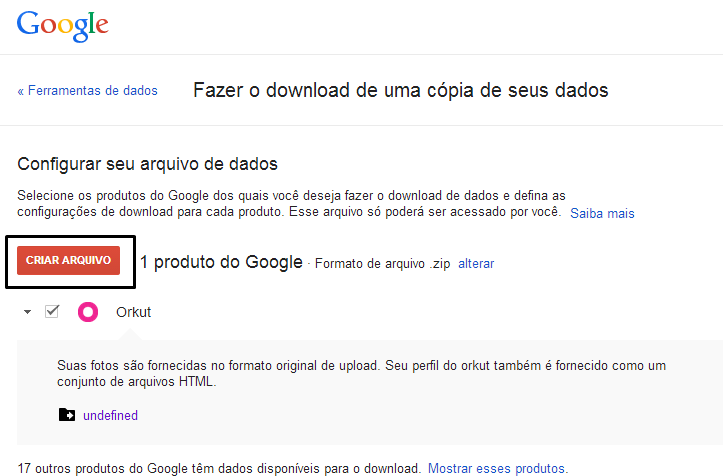723x476 pixels.
Task: Open the Saiba mais link
Action: click(x=602, y=213)
